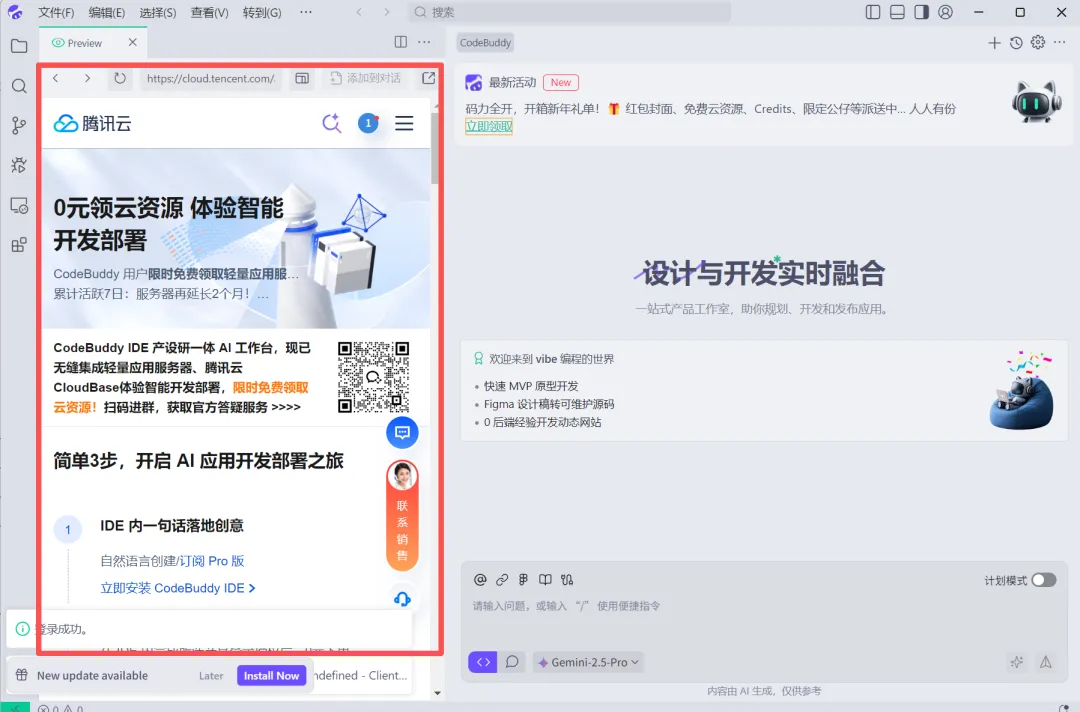The height and width of the screenshot is (712, 1080).
Task: Switch to chat ask mode button
Action: tap(512, 662)
